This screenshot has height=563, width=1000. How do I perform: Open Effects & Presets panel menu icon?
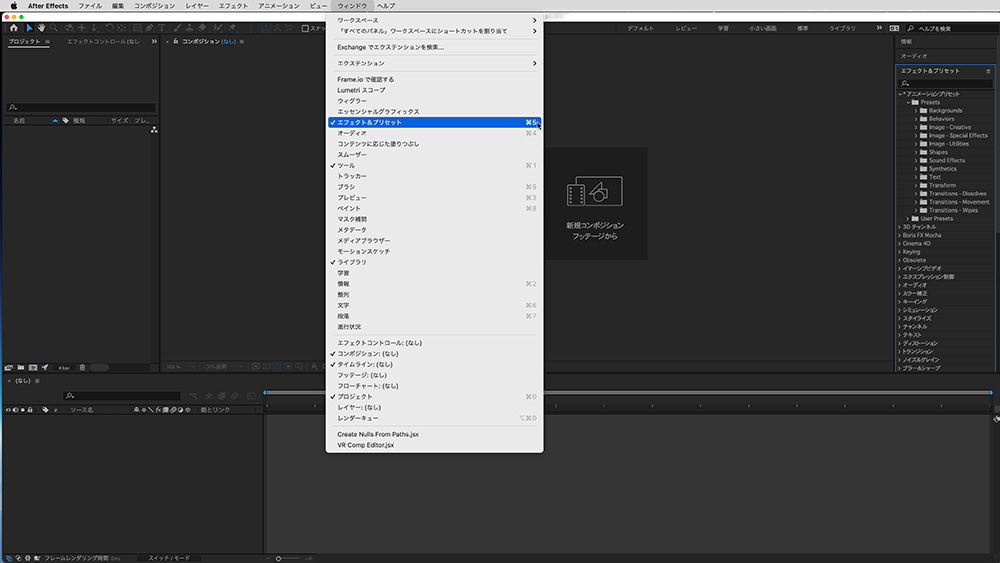click(x=988, y=71)
